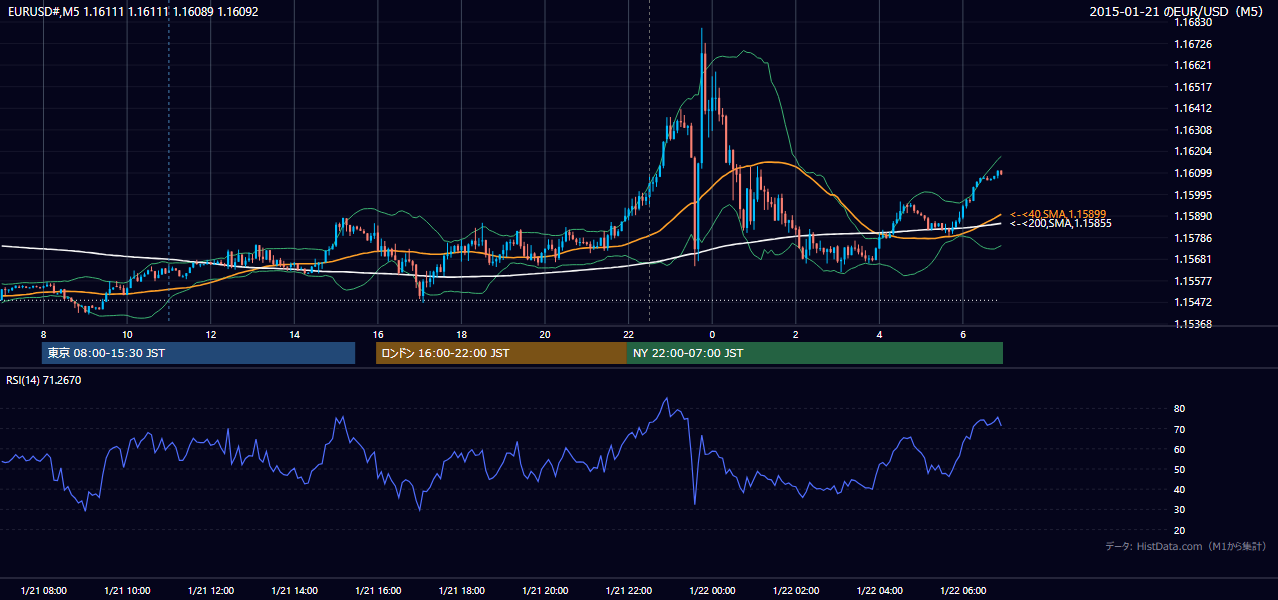
Task: Click hour tick 16 under the price chart
Action: point(377,334)
